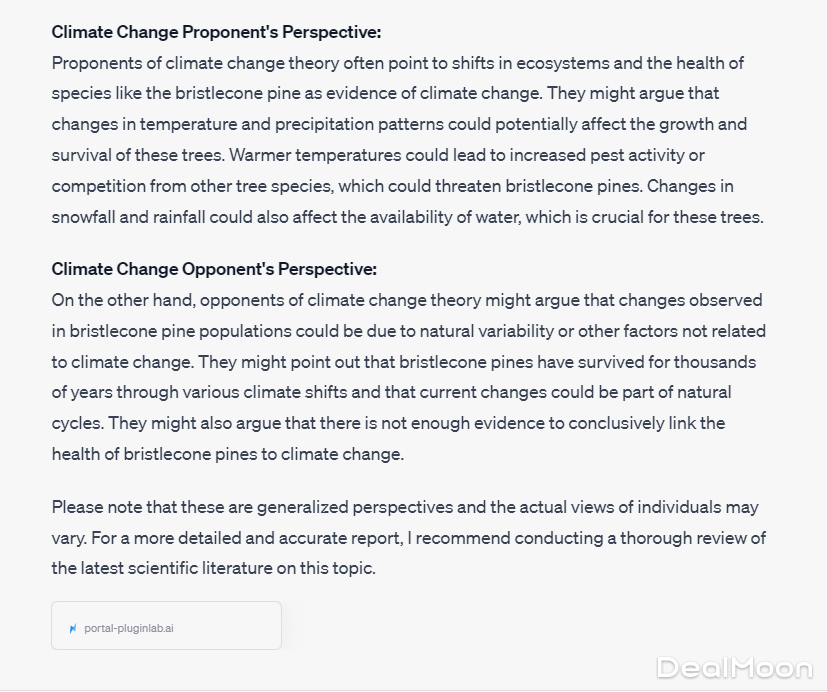The width and height of the screenshot is (827, 692).
Task: Click the line 'health of bristlecone pines to climate change.'
Action: pos(227,454)
